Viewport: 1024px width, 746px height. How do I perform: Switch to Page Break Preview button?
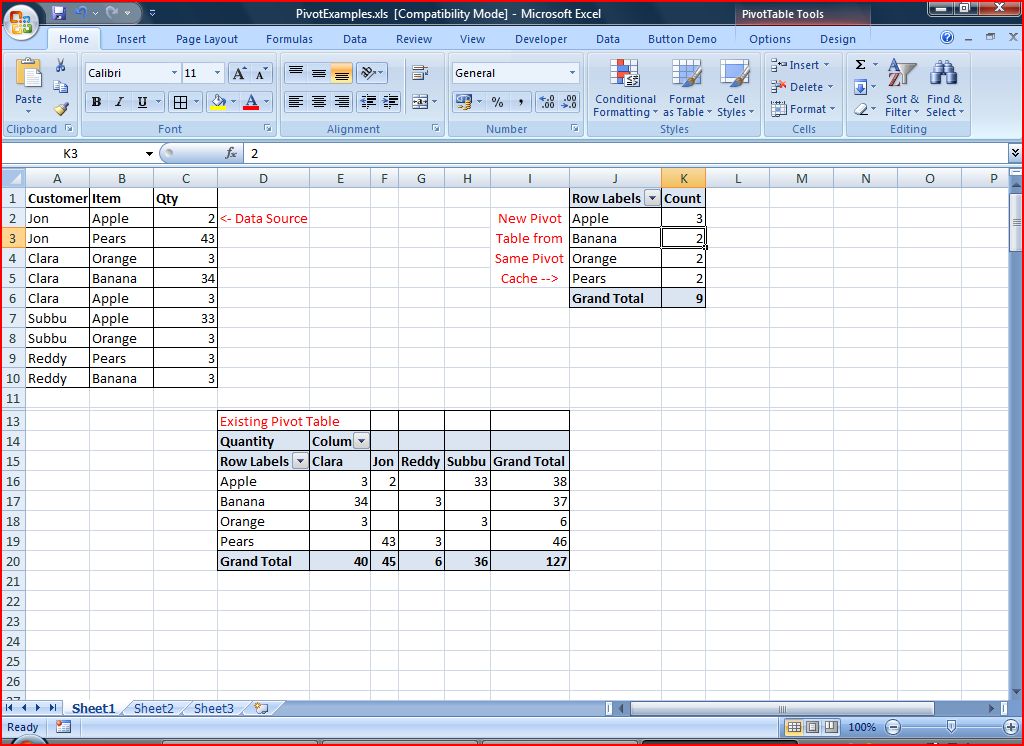coord(831,727)
